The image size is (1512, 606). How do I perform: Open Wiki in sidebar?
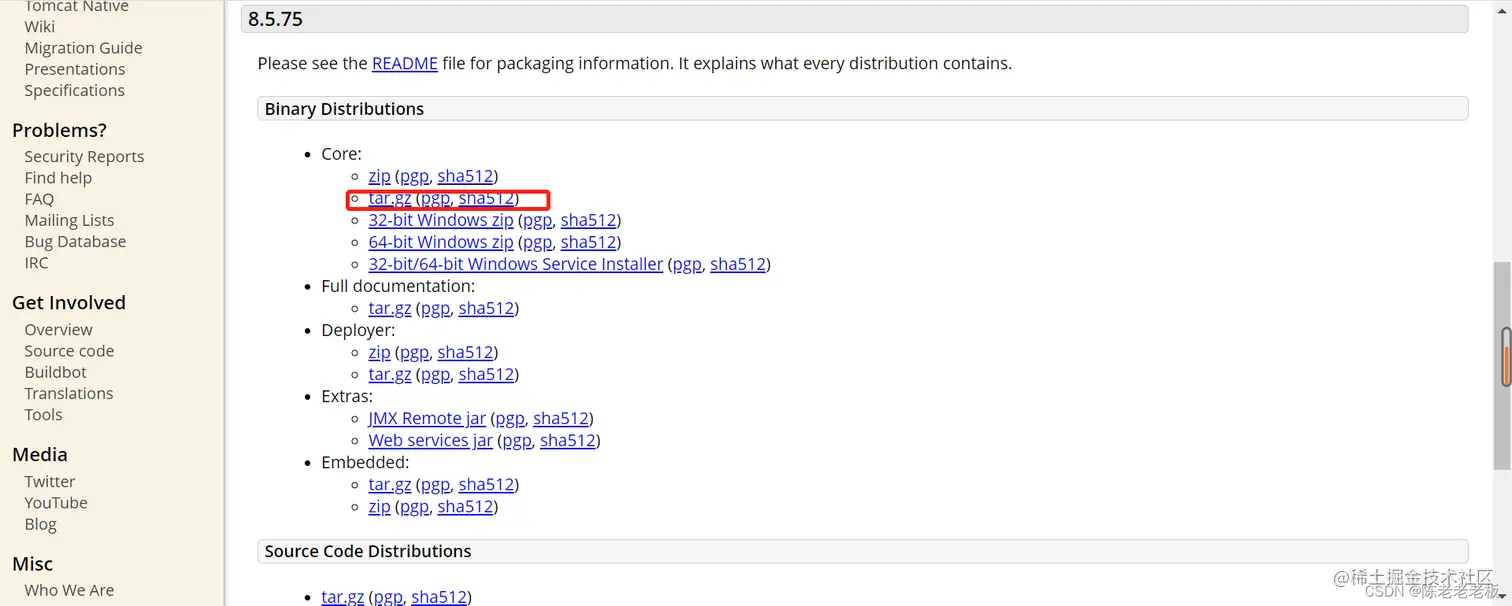40,27
